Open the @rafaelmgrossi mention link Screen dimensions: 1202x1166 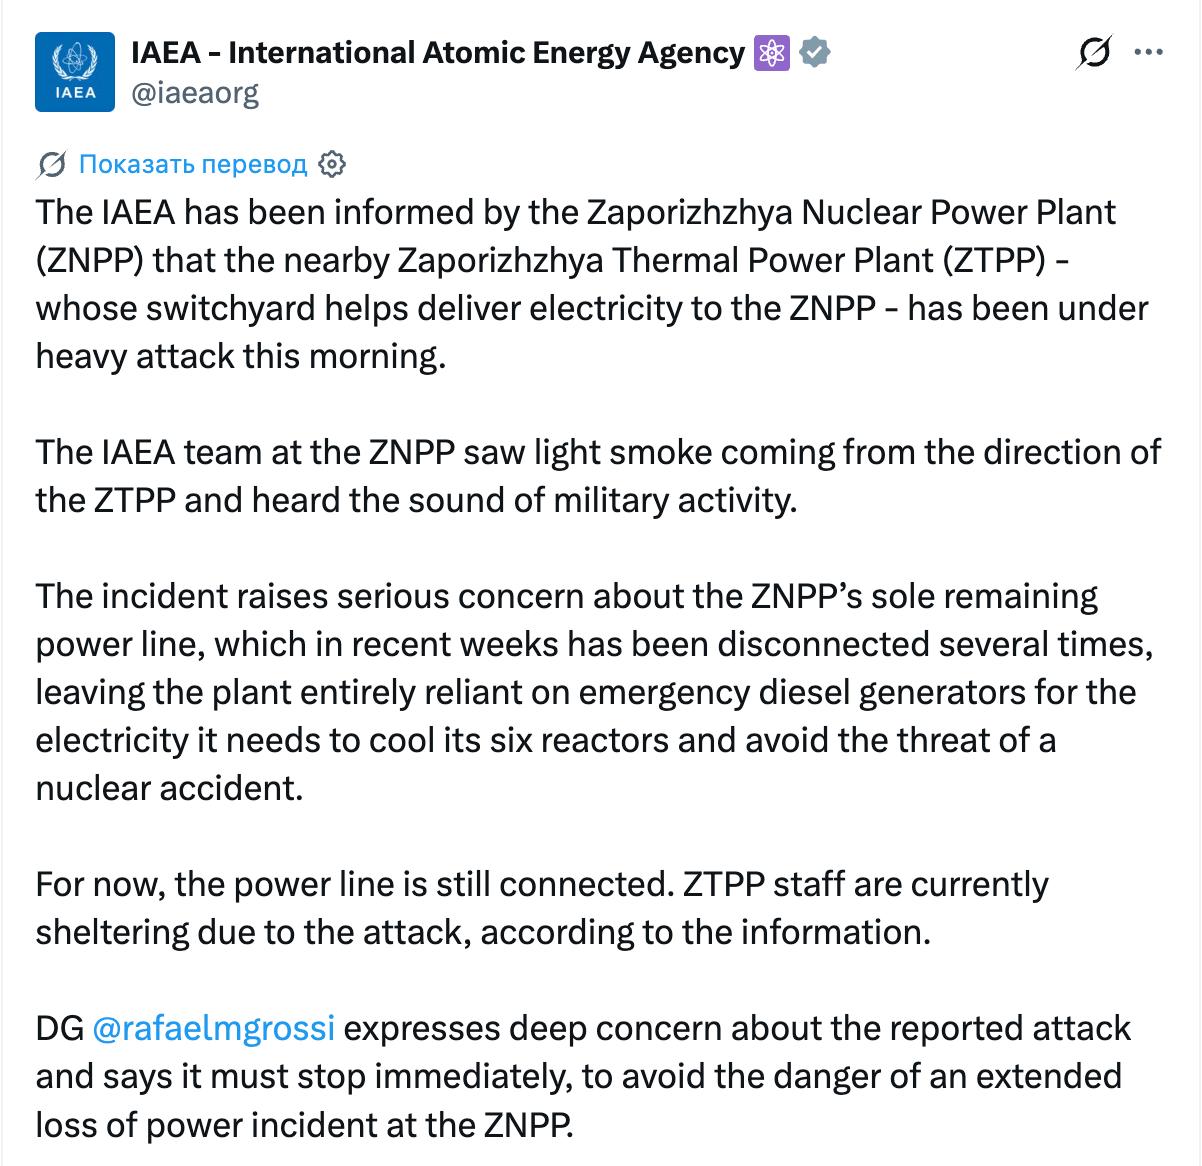pos(213,1029)
